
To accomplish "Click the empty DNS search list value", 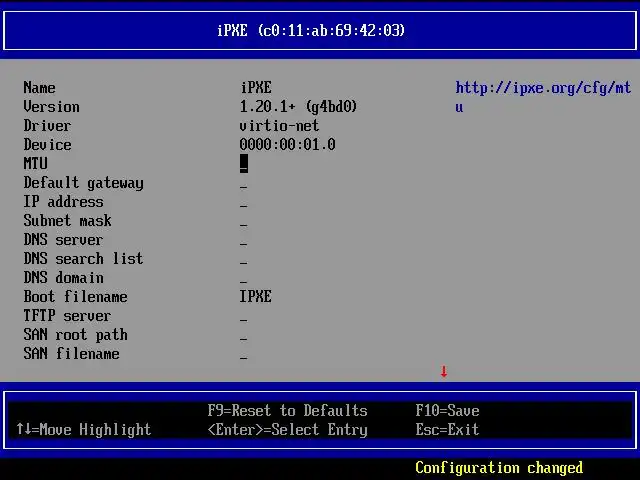I will pos(244,263).
